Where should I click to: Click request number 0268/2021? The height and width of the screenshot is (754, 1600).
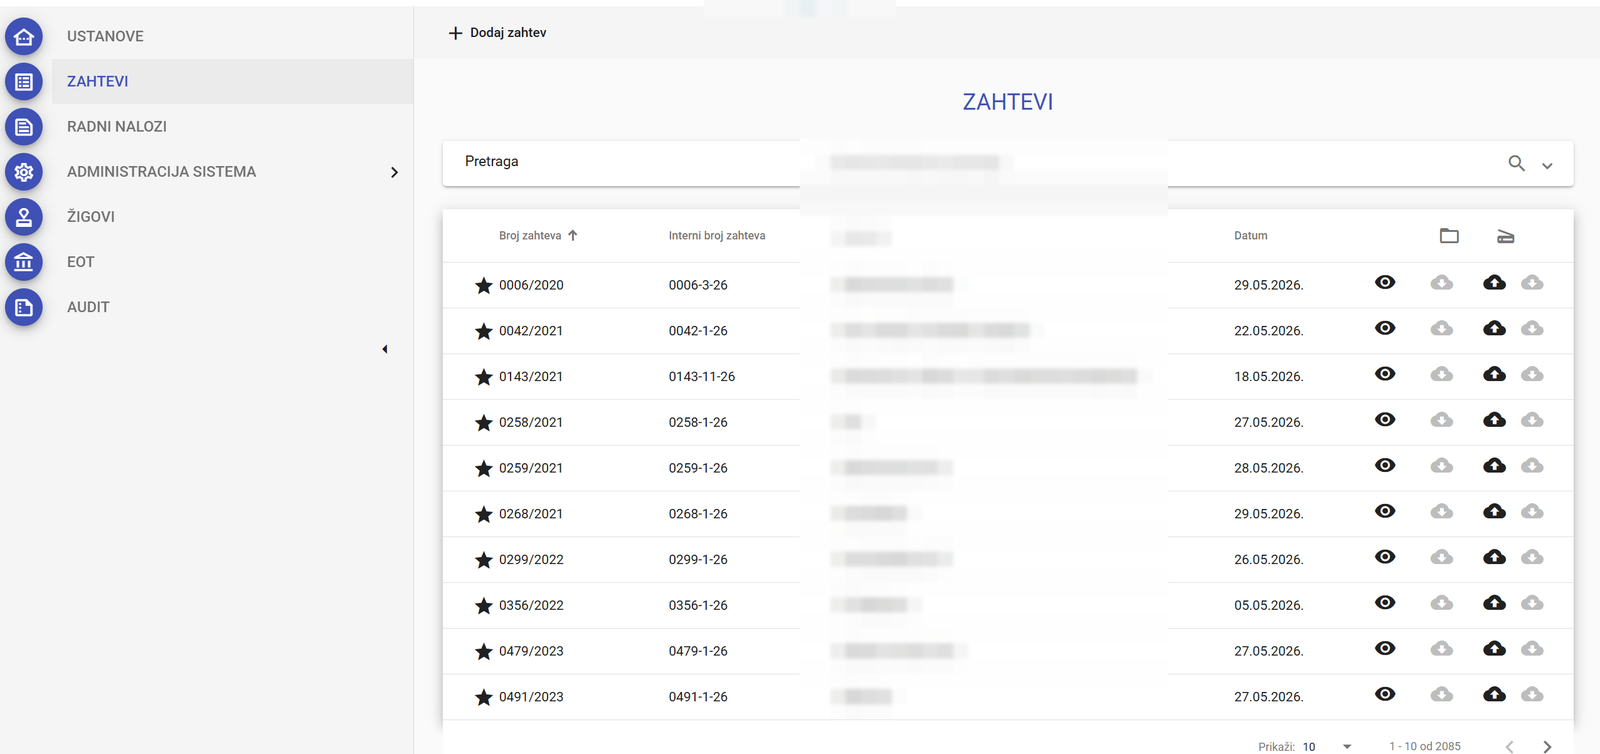click(531, 514)
